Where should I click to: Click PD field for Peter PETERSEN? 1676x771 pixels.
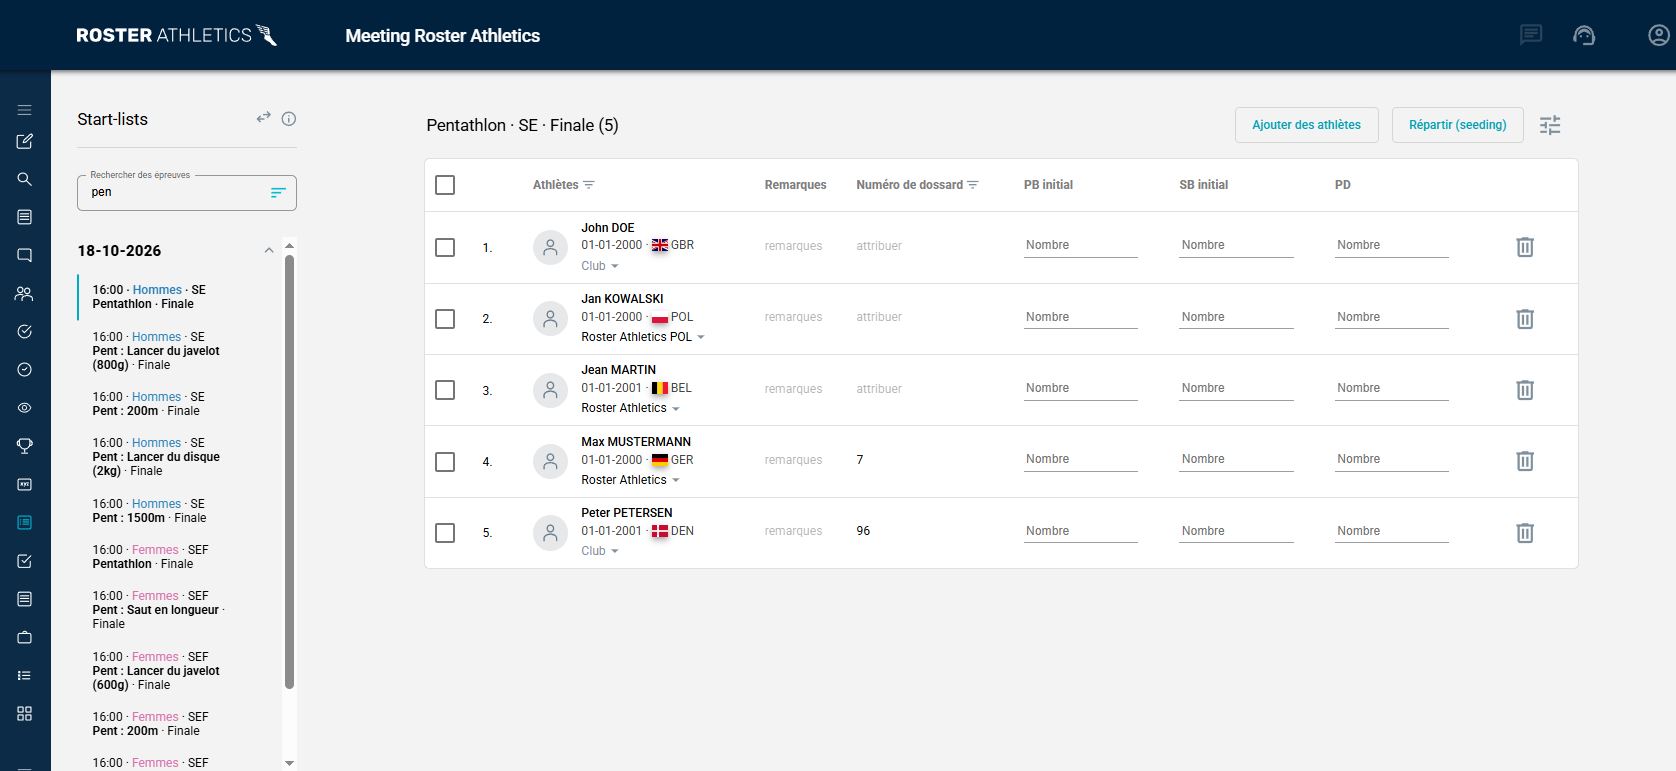pos(1392,531)
